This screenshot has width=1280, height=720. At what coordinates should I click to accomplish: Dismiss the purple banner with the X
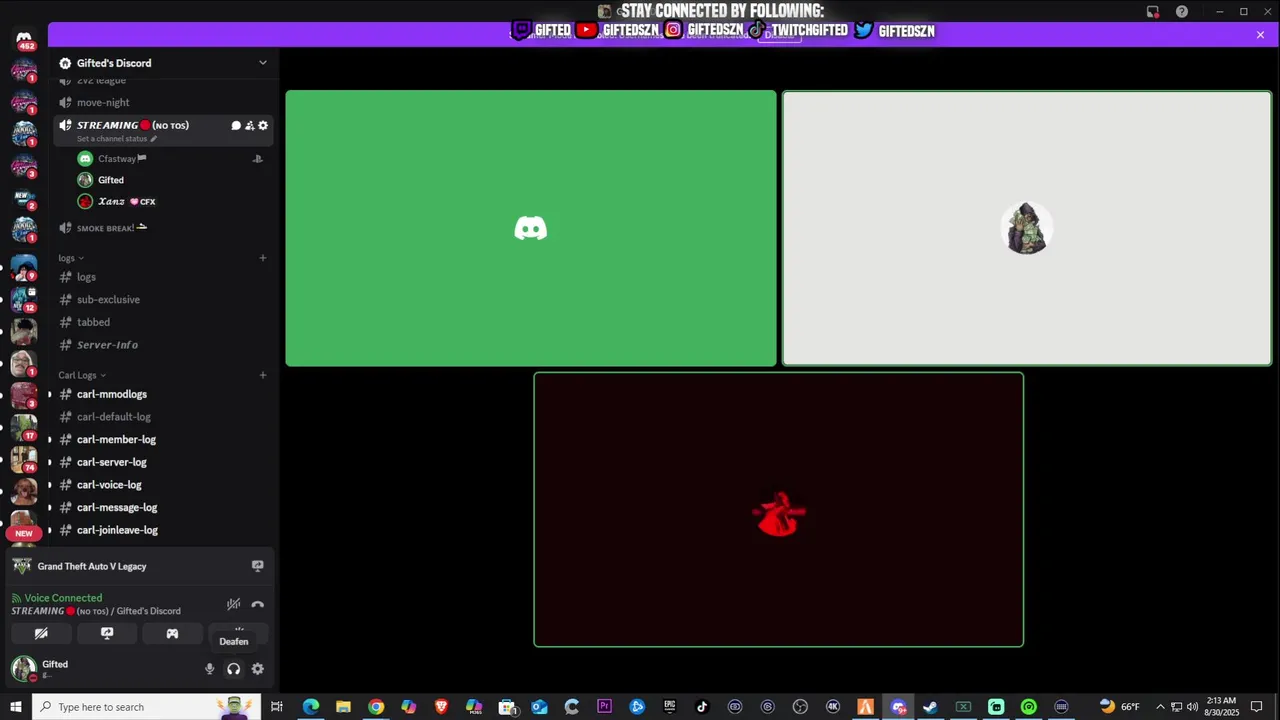coord(1260,34)
